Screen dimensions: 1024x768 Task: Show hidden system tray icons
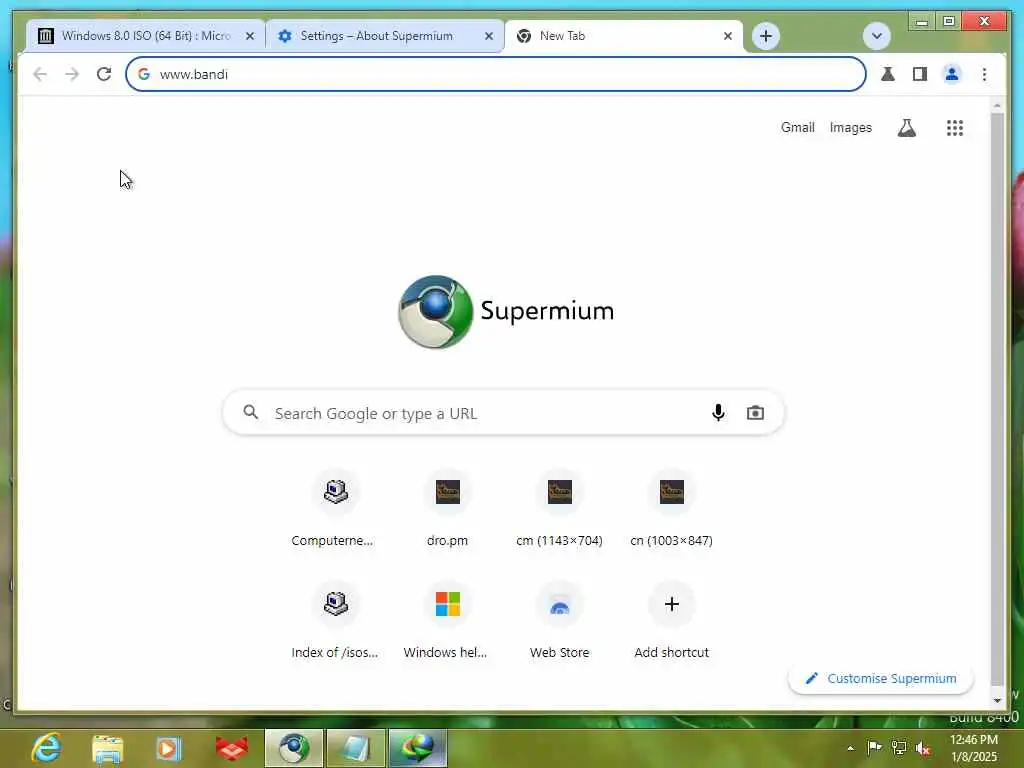(x=850, y=748)
